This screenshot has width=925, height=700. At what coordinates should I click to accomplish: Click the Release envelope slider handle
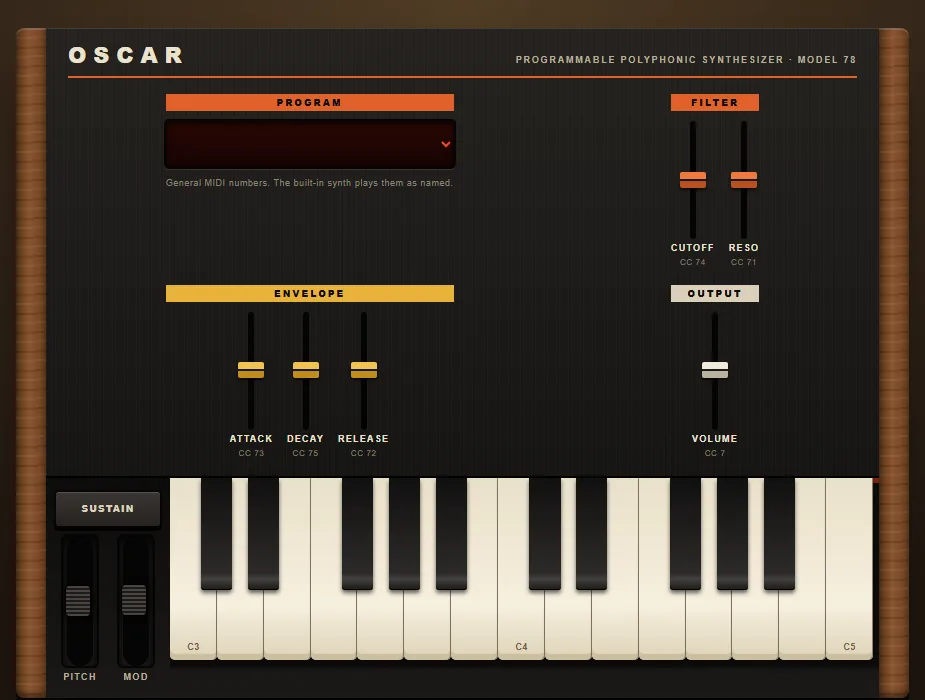click(364, 370)
